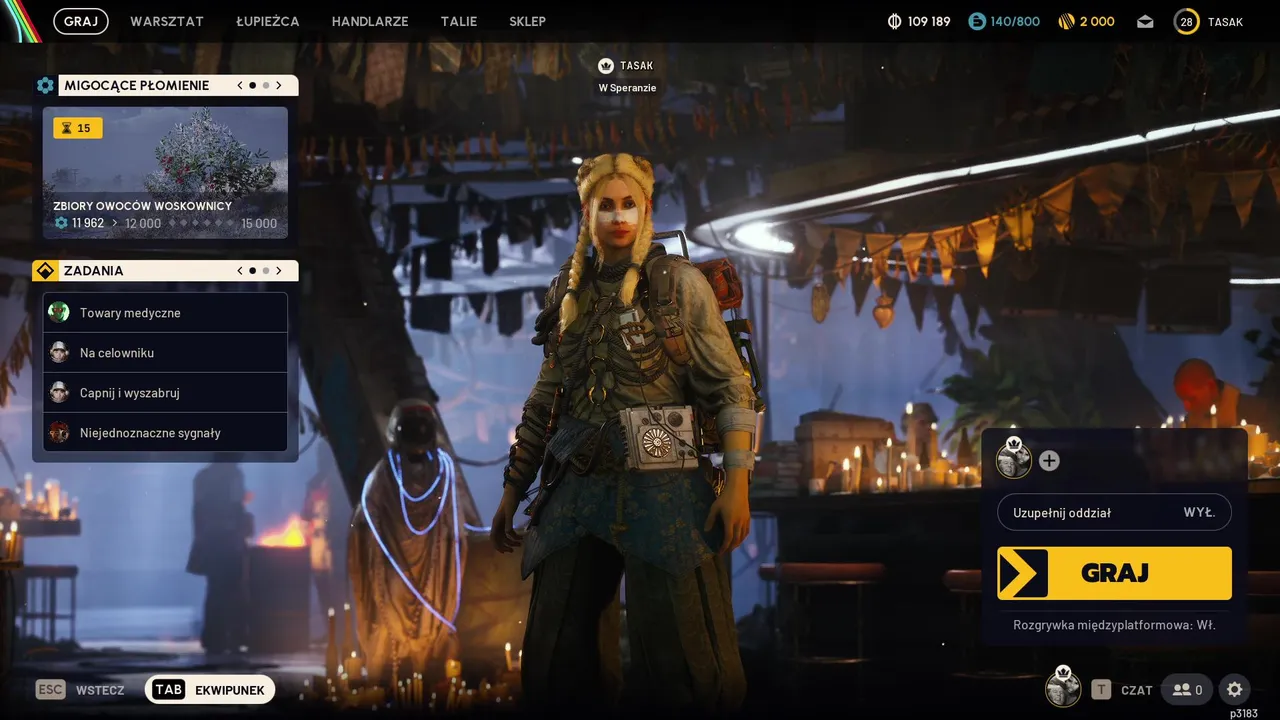This screenshot has height=720, width=1280.
Task: Open the Towary medyczne quest
Action: [165, 313]
